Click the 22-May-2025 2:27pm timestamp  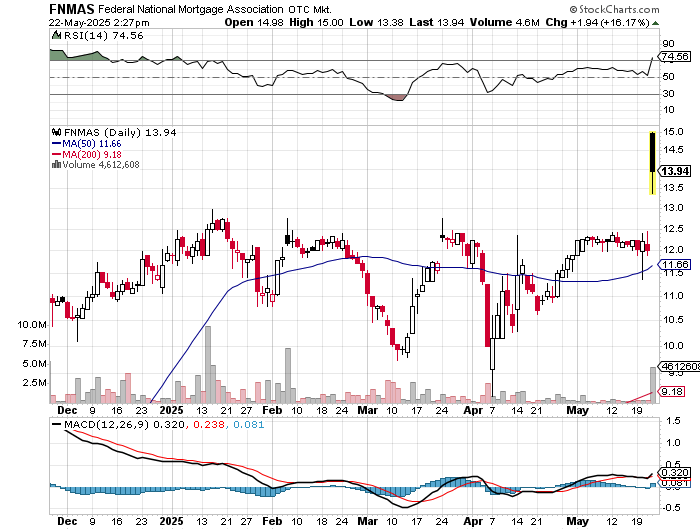[x=99, y=23]
